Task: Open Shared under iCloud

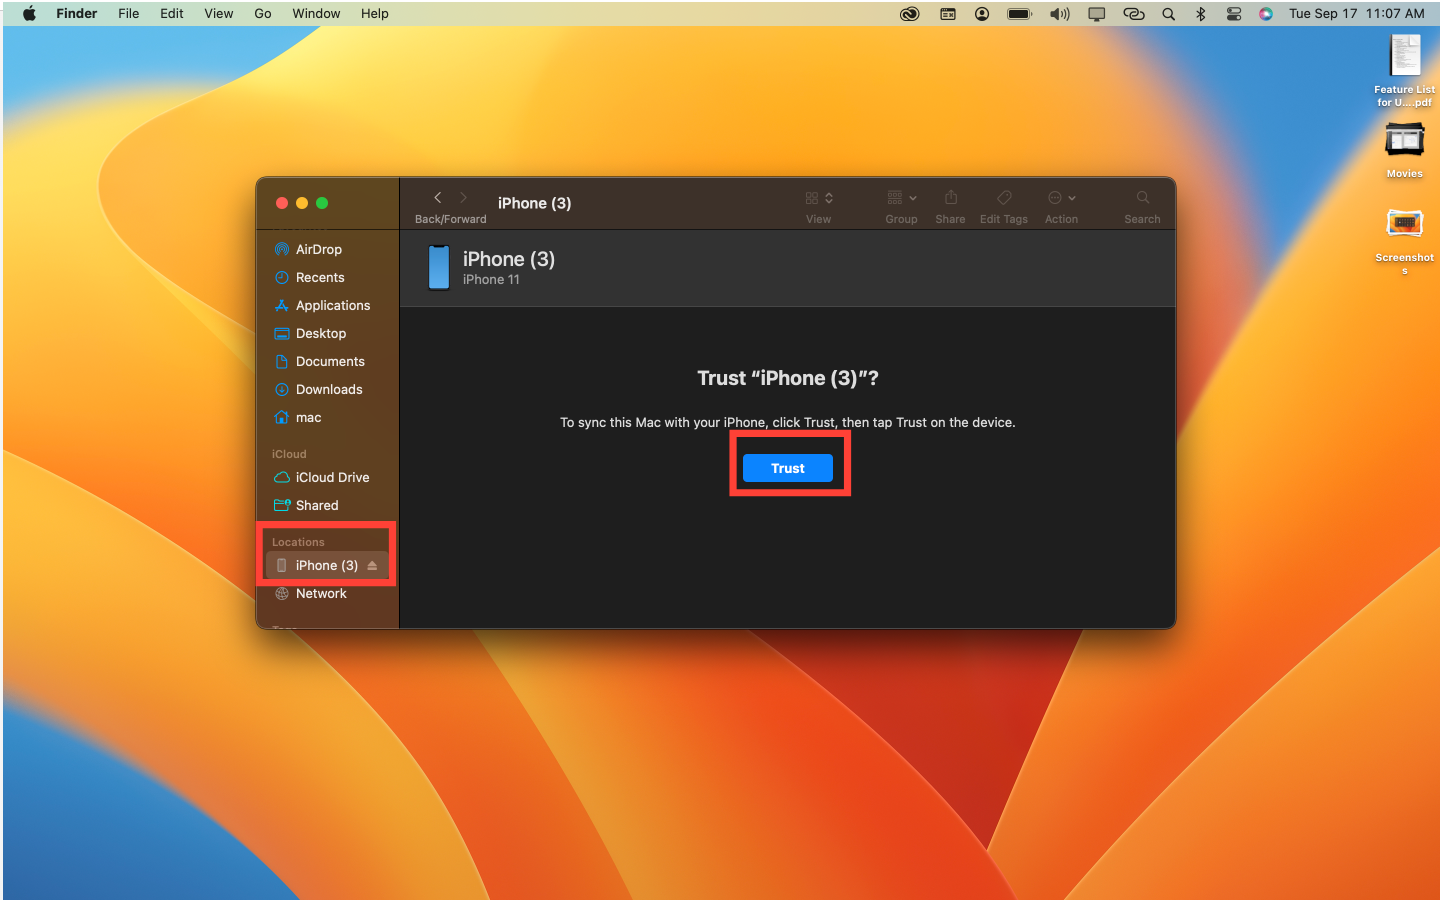Action: click(317, 505)
